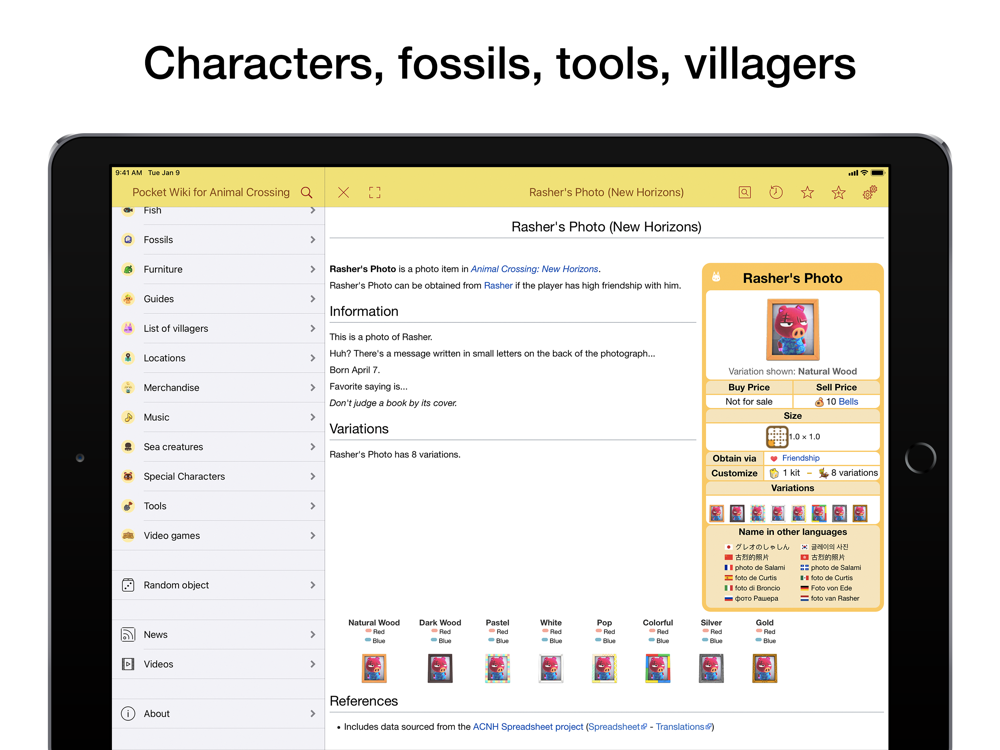The width and height of the screenshot is (1000, 750).
Task: Expand the Music row chevron
Action: coord(312,417)
